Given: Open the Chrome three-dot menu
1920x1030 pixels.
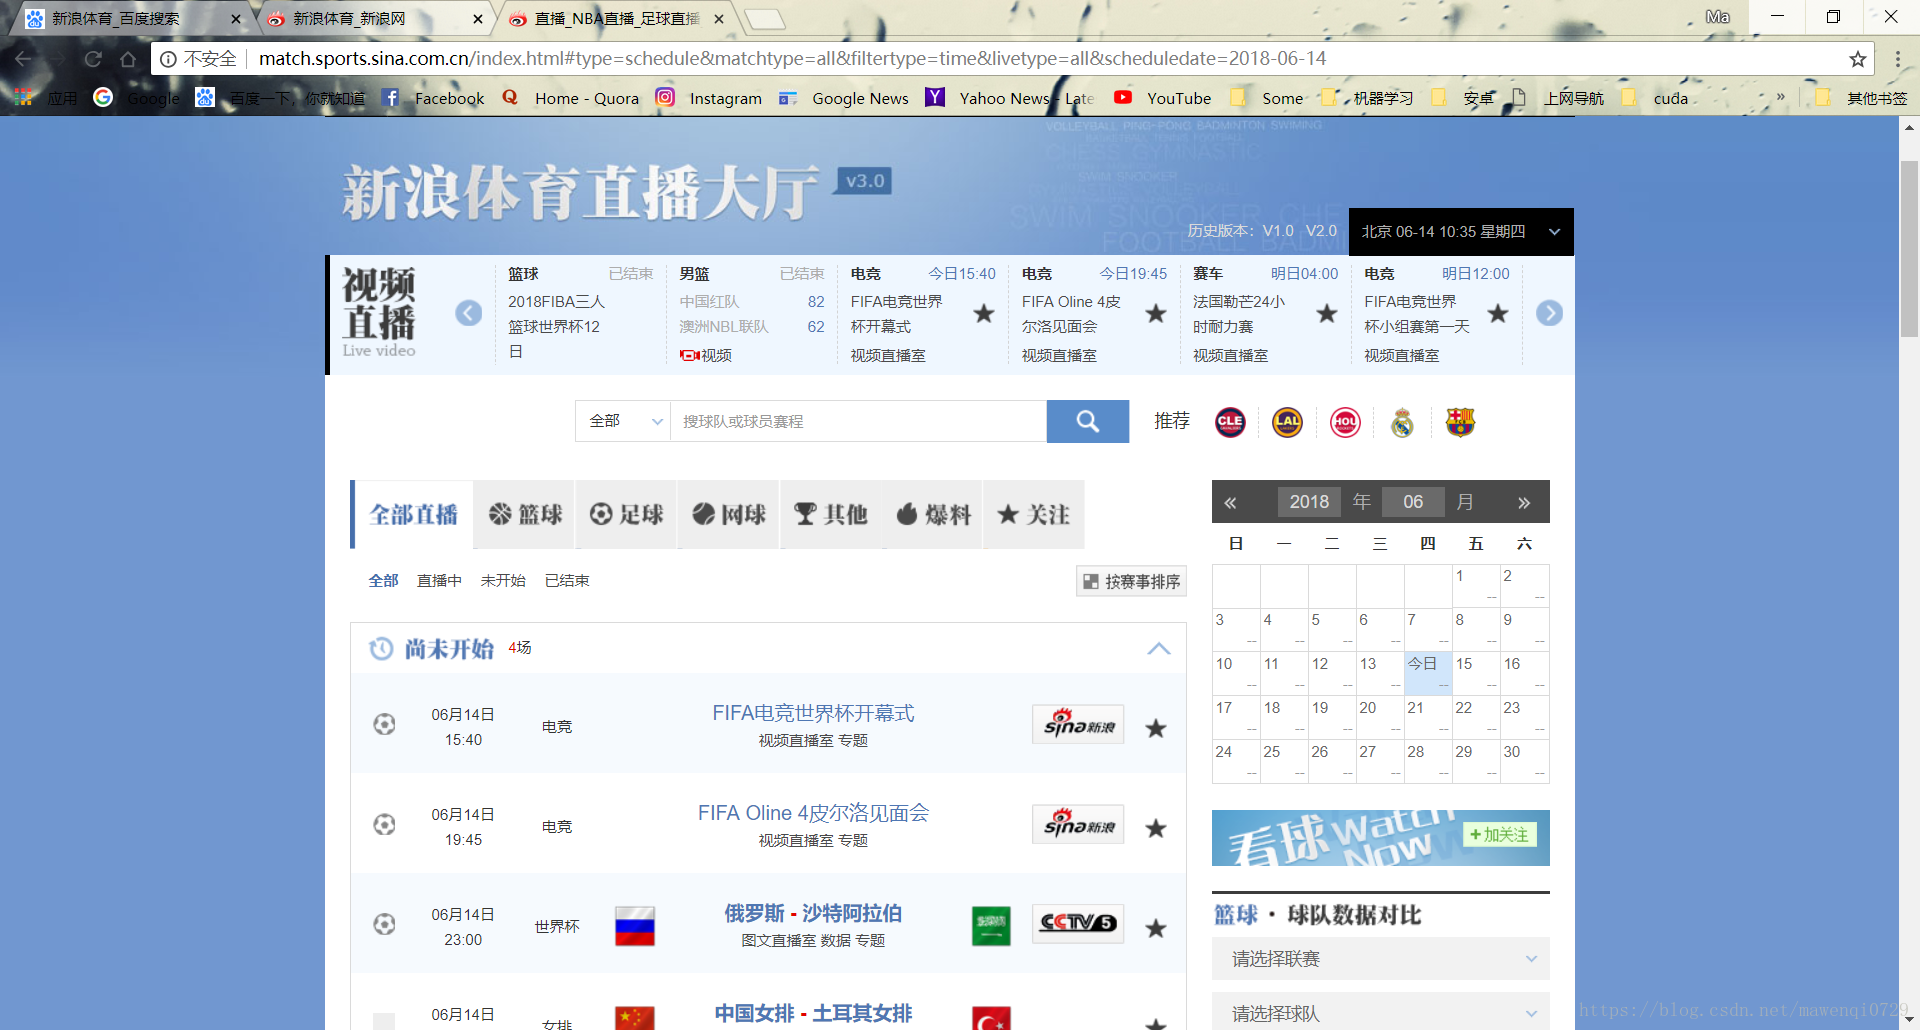Looking at the screenshot, I should tap(1897, 59).
